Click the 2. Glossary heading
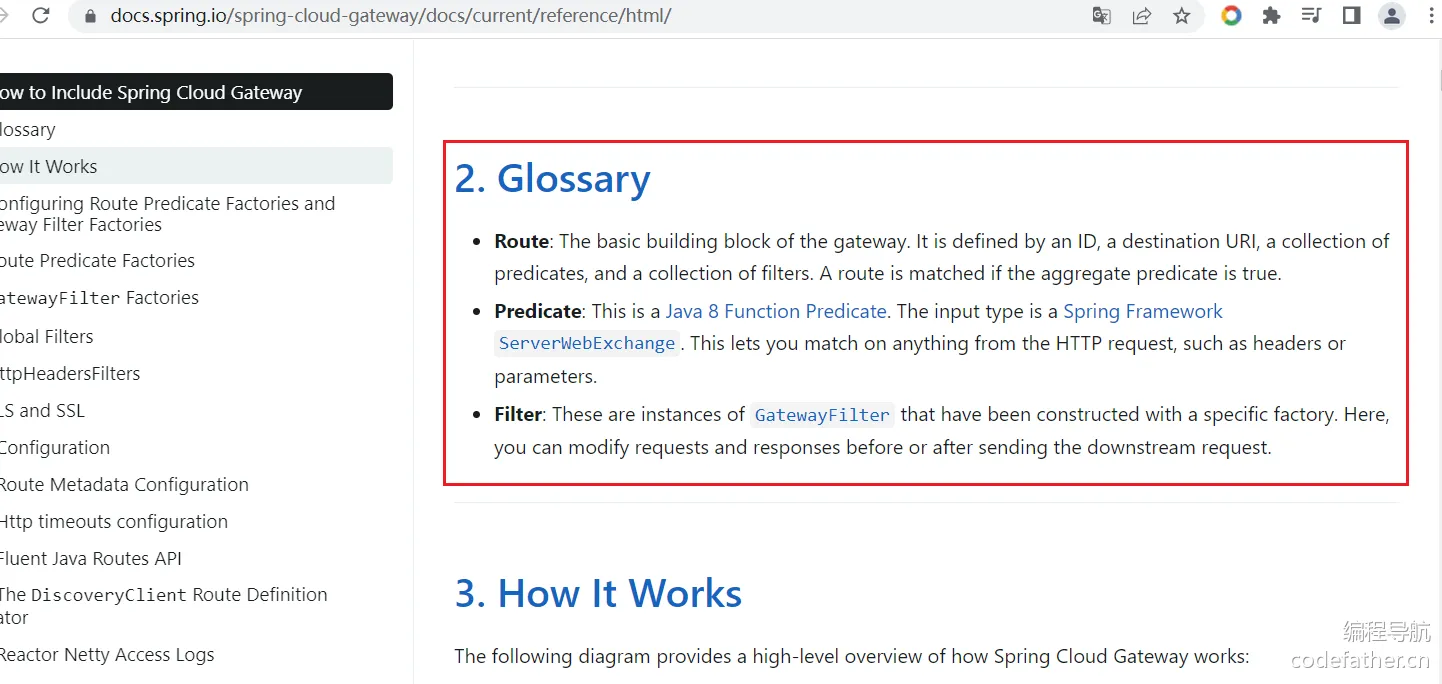Viewport: 1442px width, 684px height. point(553,178)
